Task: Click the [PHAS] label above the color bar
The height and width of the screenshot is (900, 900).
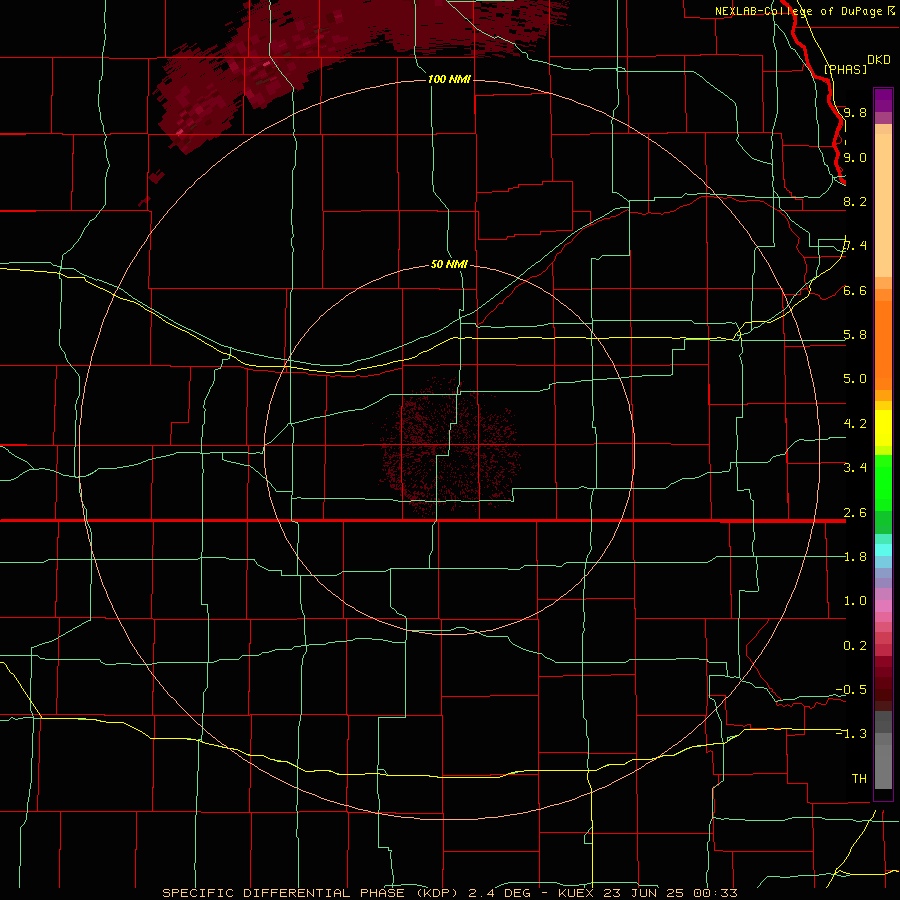Action: [x=845, y=69]
